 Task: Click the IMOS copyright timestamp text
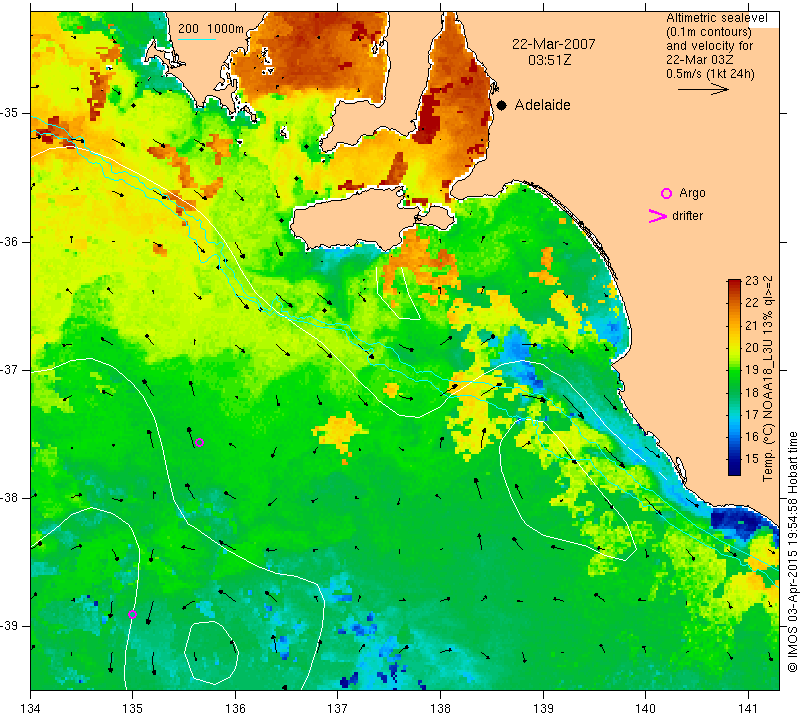792,552
